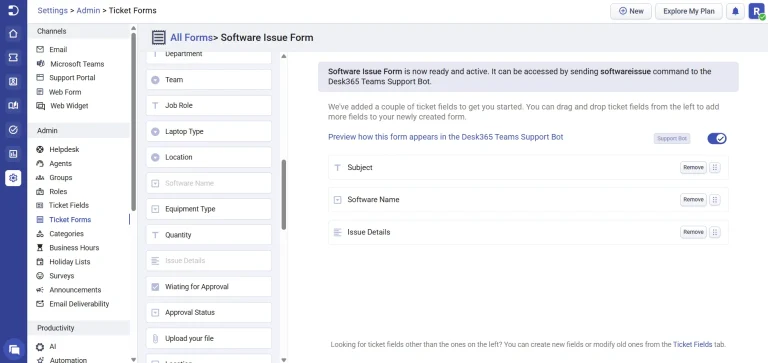The image size is (768, 363).
Task: Go back to All Forms link
Action: (x=191, y=38)
